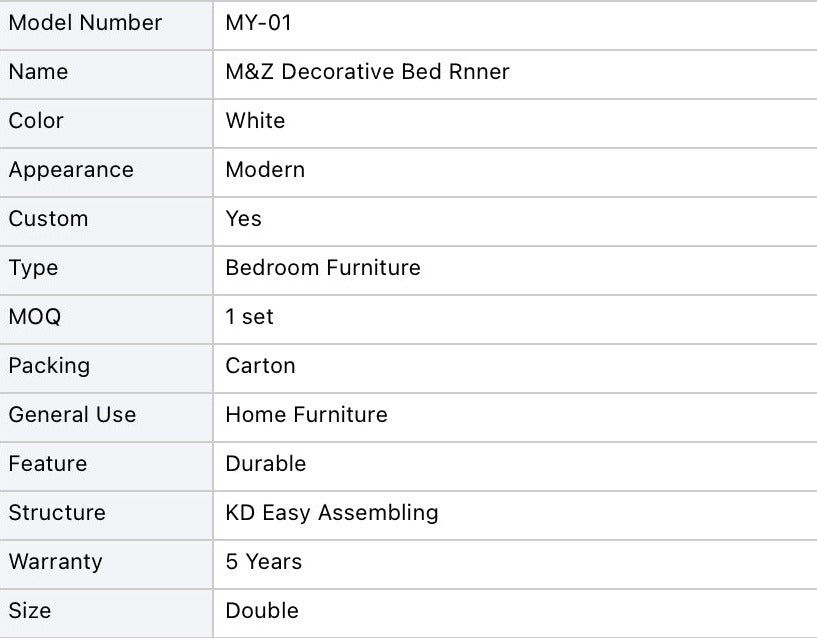Click the "Double" size value
This screenshot has width=817, height=638.
(x=262, y=611)
